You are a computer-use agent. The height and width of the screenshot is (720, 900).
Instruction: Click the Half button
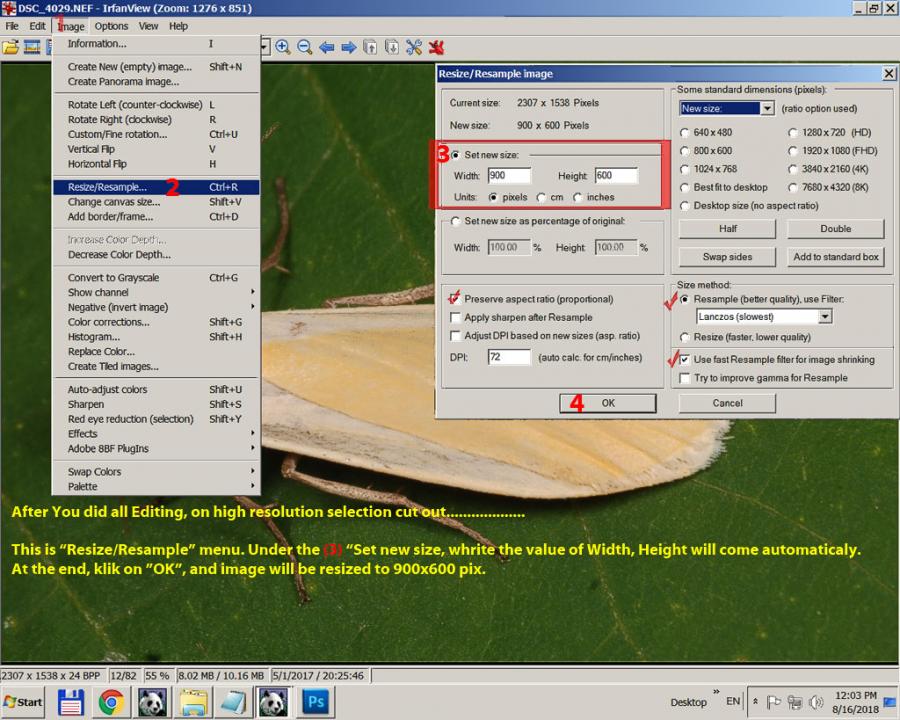click(x=727, y=229)
